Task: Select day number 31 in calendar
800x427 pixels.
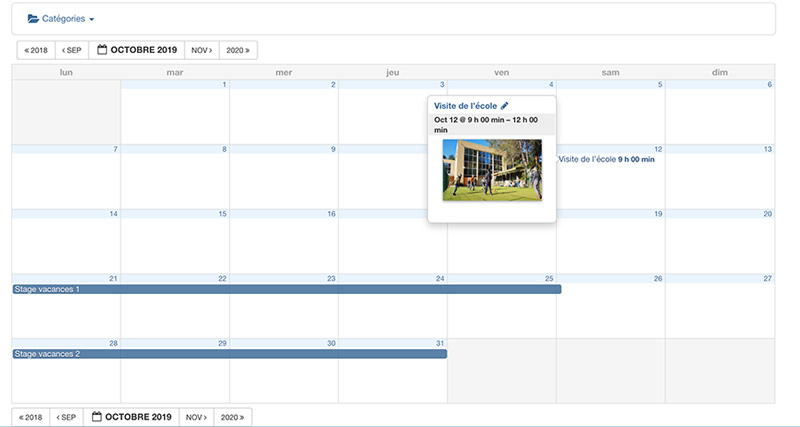Action: 440,343
